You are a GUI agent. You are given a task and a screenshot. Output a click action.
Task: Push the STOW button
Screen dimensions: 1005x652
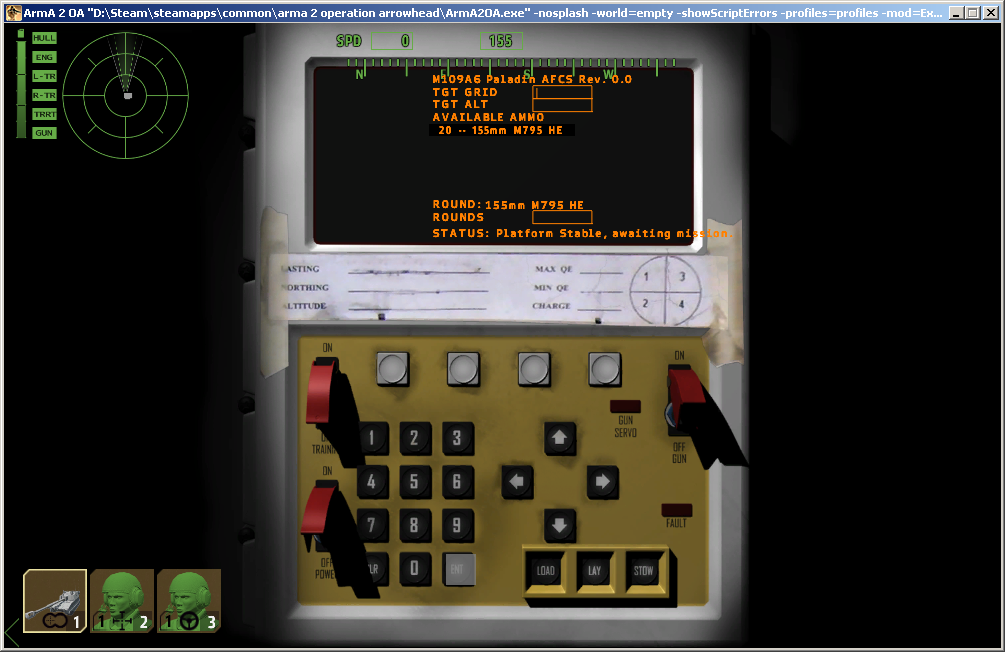pos(644,571)
